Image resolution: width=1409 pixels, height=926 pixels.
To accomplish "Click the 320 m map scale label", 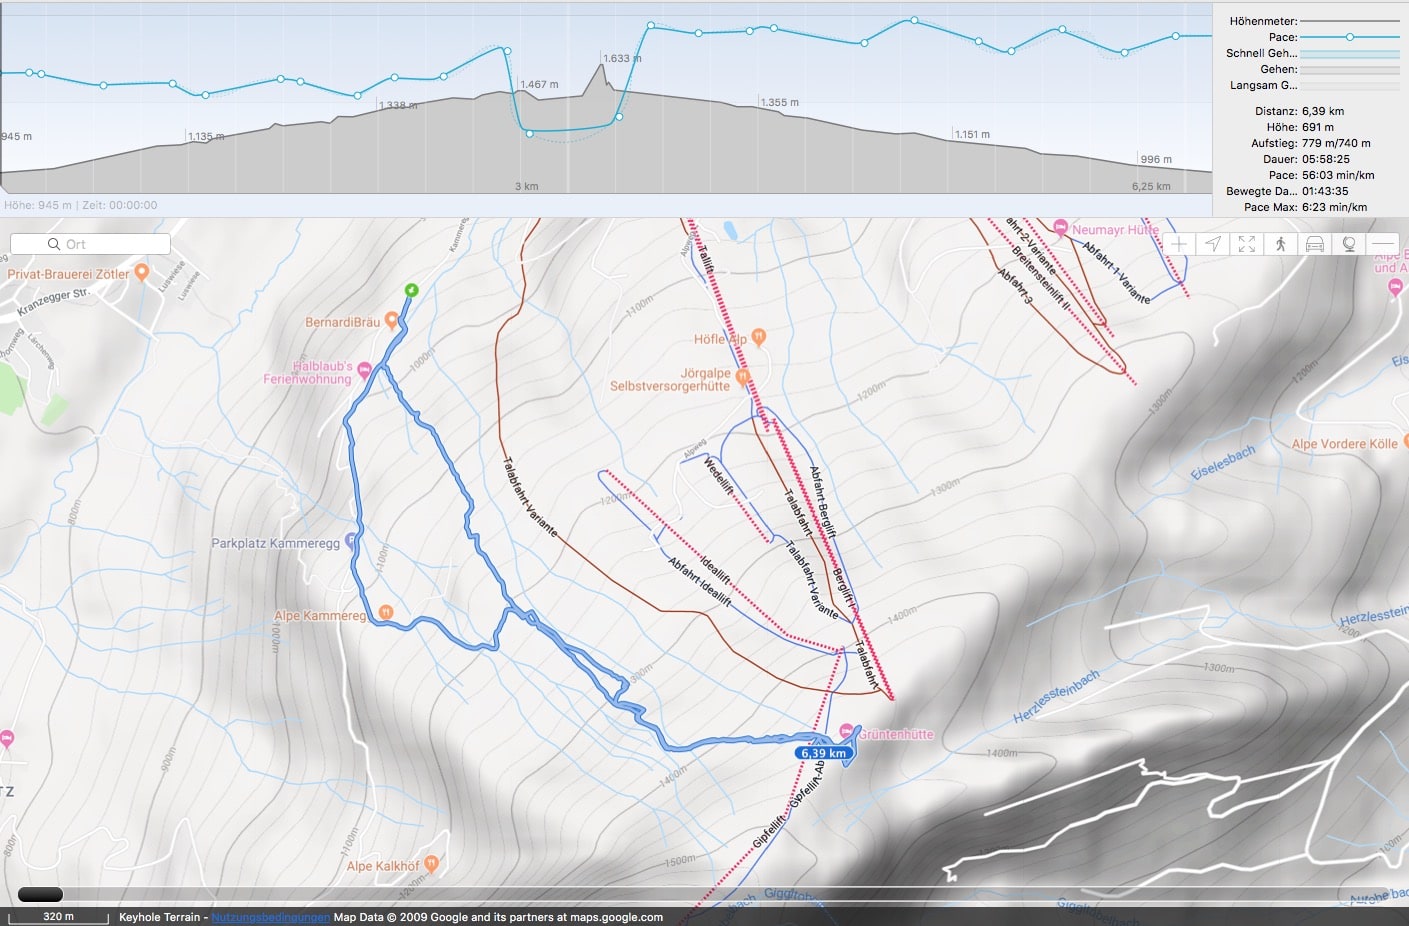I will (x=58, y=916).
